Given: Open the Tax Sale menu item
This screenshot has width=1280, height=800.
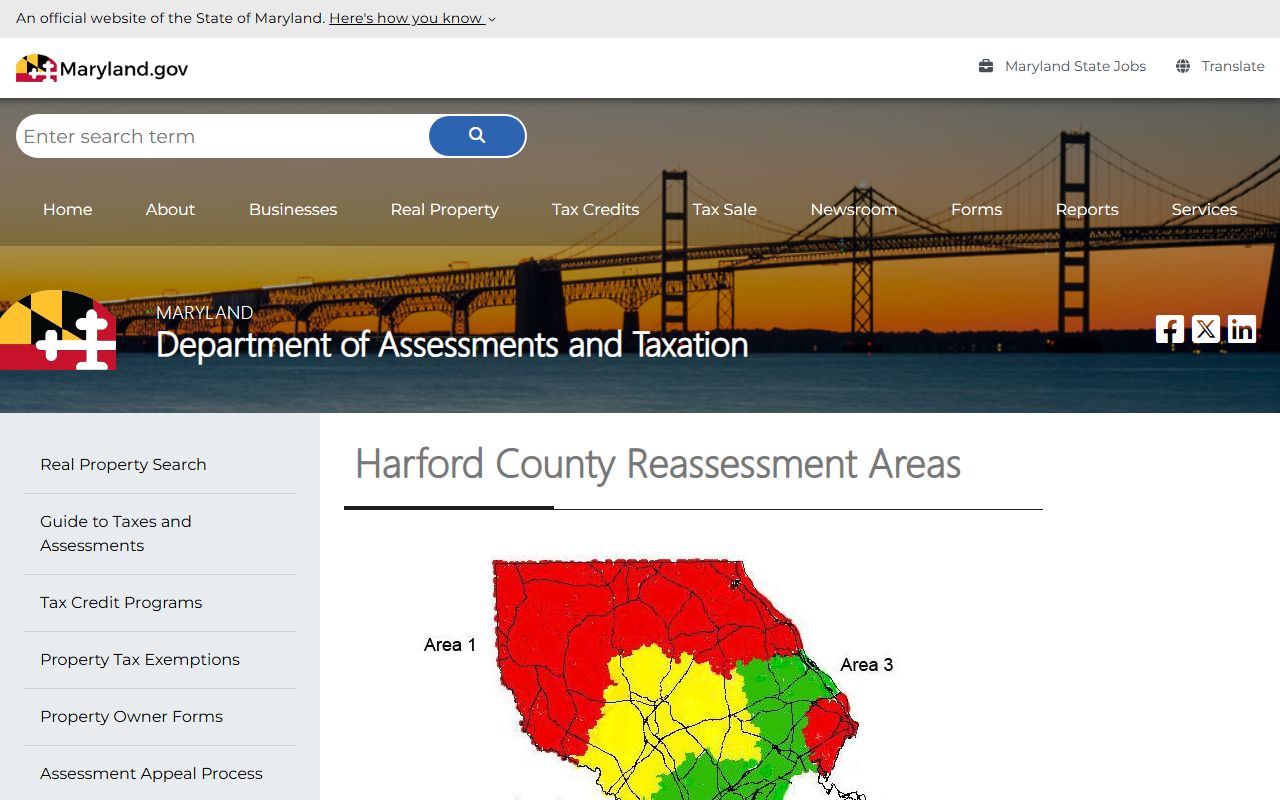Looking at the screenshot, I should point(725,209).
